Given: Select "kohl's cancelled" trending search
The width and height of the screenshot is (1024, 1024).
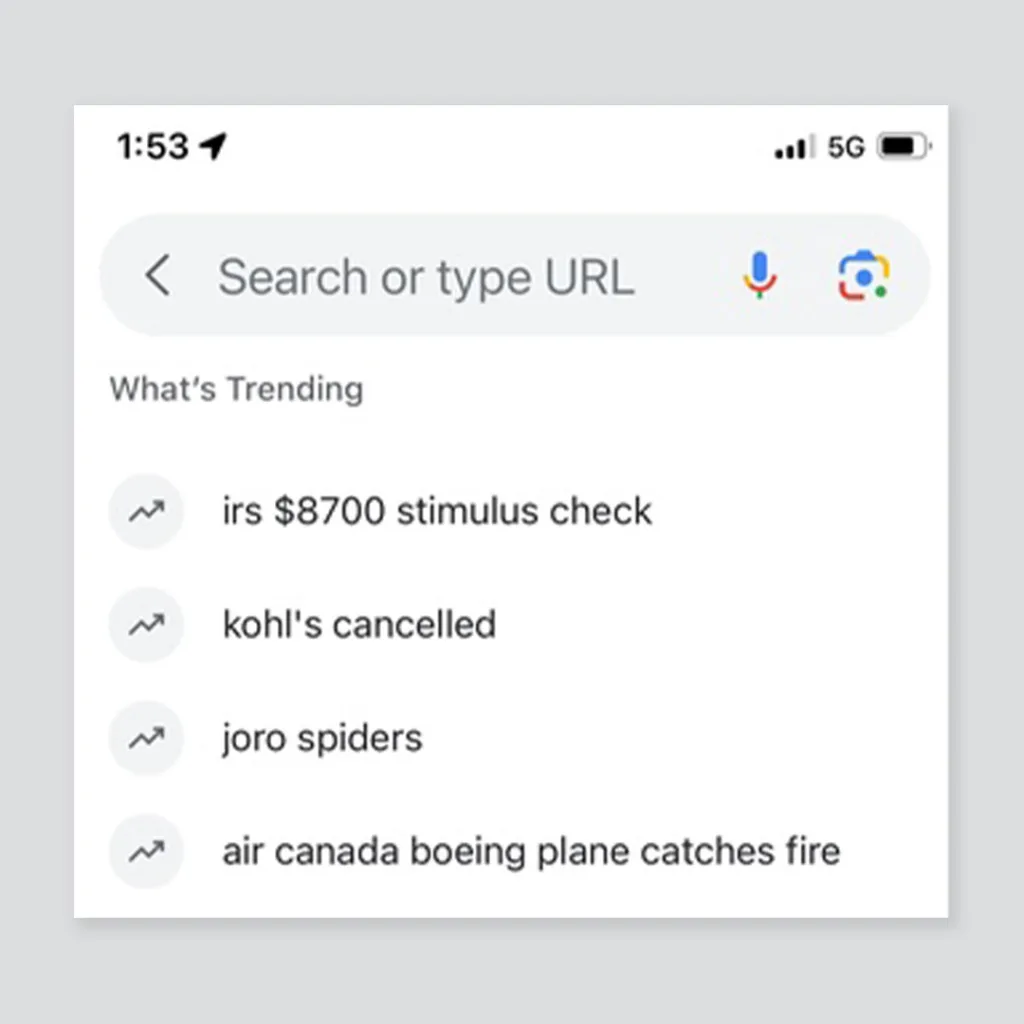Looking at the screenshot, I should pyautogui.click(x=359, y=625).
